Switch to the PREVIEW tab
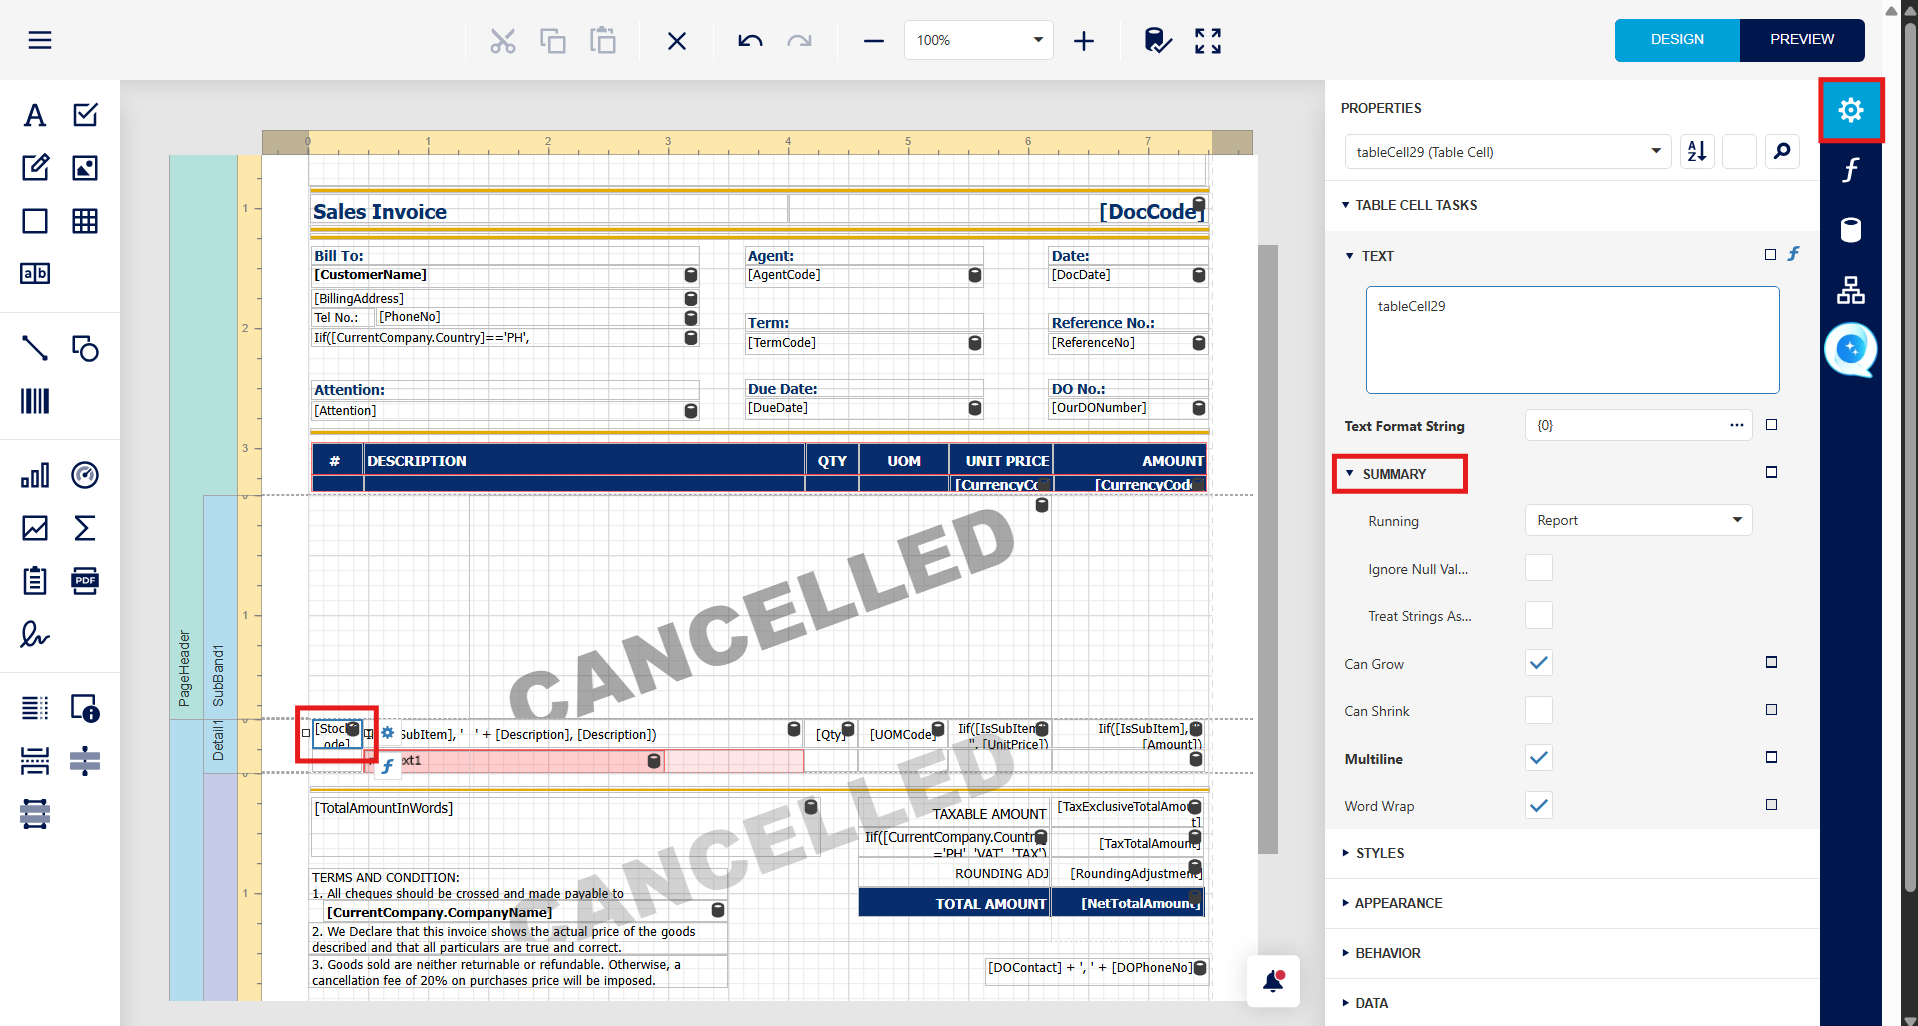This screenshot has width=1918, height=1026. click(x=1802, y=40)
